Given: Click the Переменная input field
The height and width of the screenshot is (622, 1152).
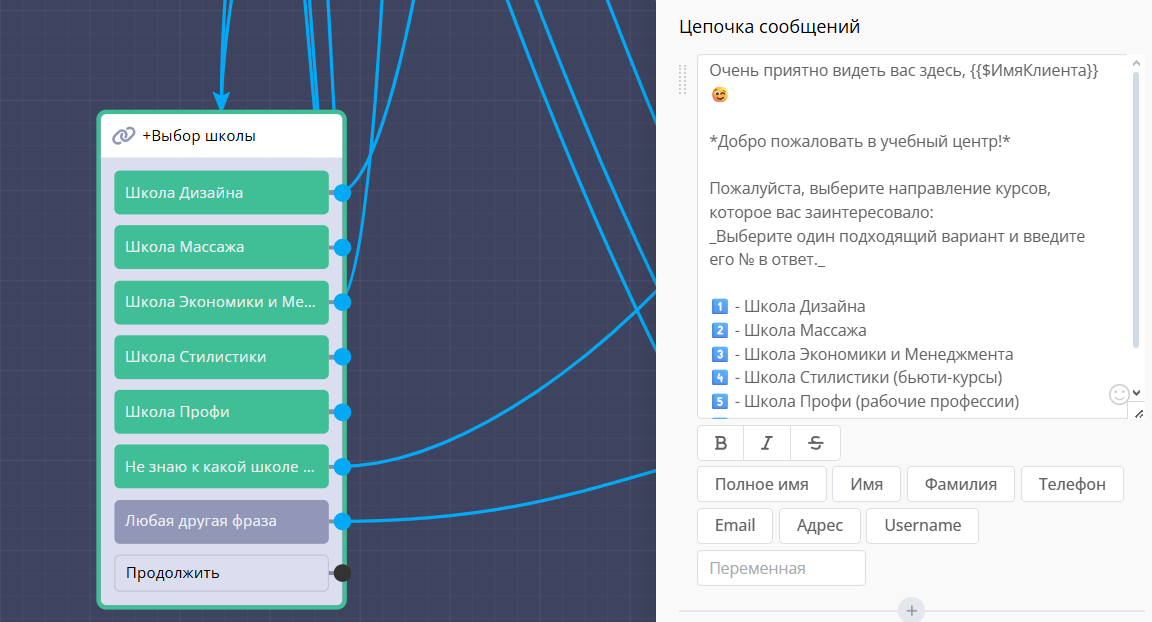Looking at the screenshot, I should click(x=780, y=568).
